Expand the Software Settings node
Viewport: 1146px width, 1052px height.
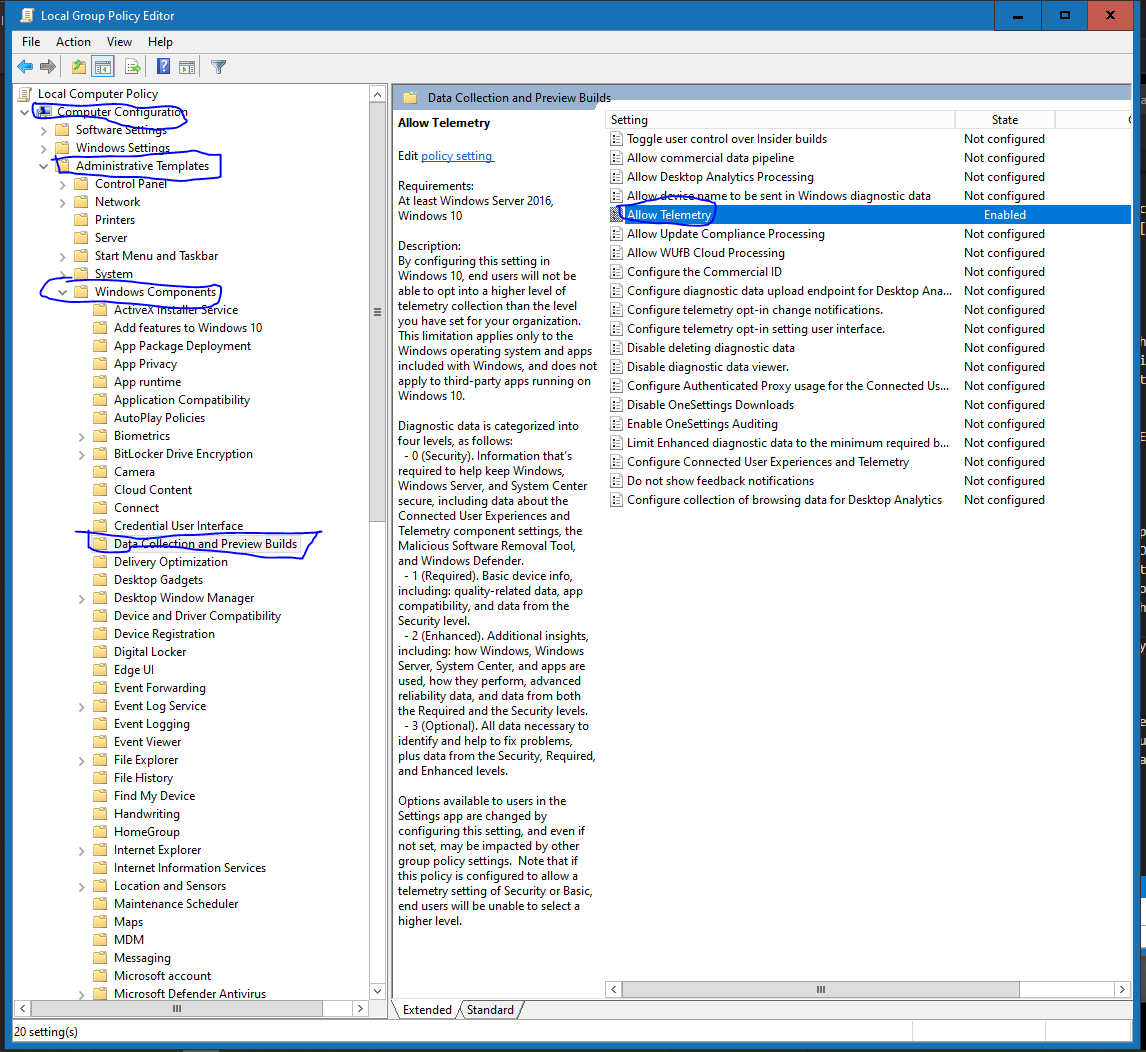(x=44, y=130)
